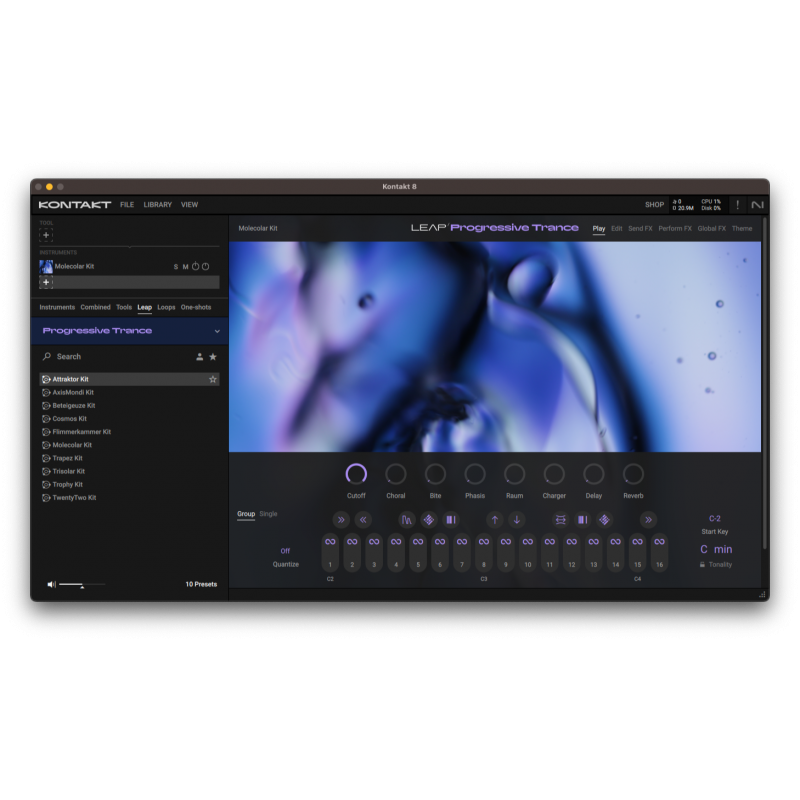Screen dimensions: 800x800
Task: Switch pad mode to Group
Action: [246, 514]
